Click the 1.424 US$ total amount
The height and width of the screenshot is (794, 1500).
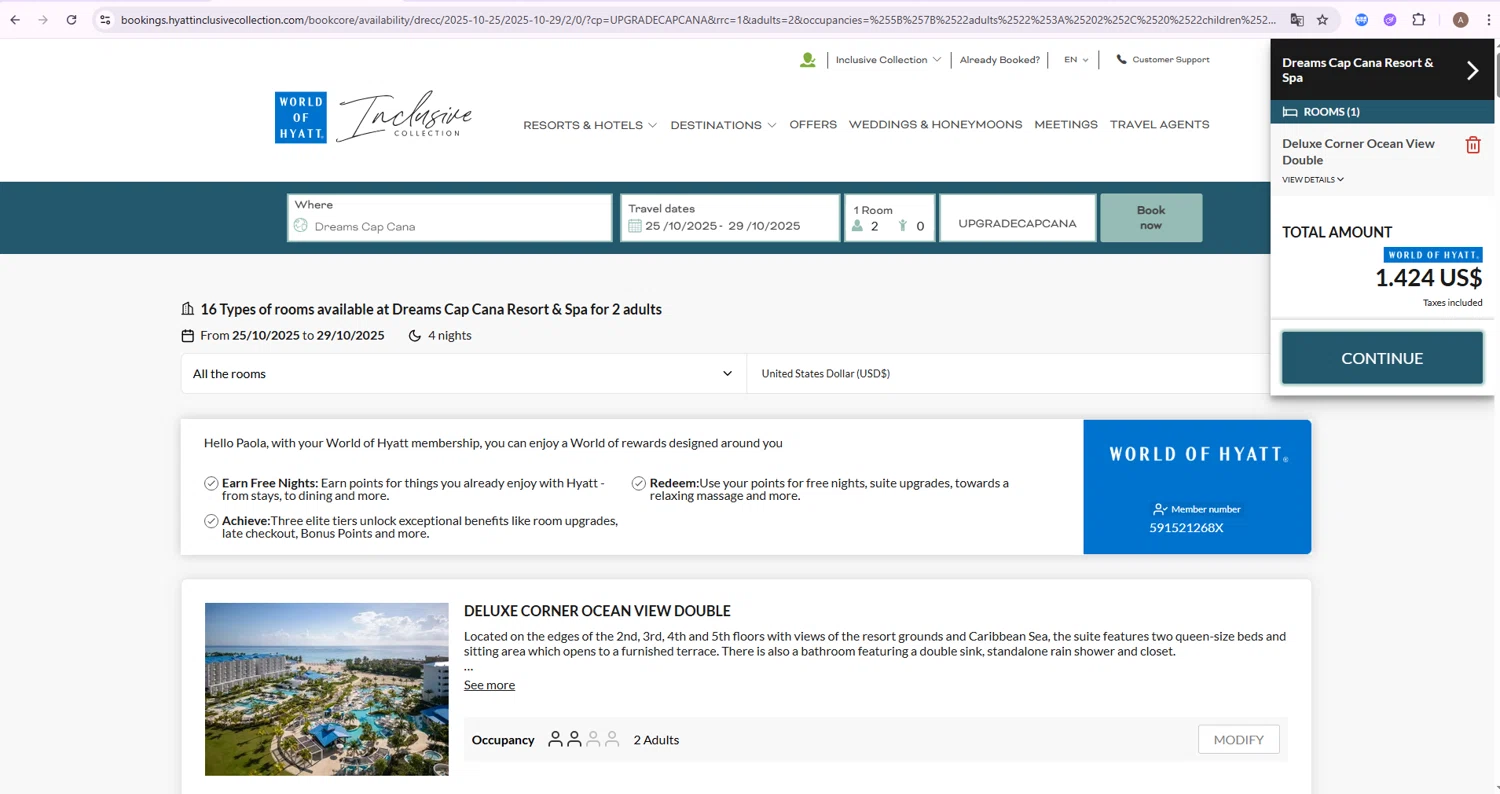pyautogui.click(x=1428, y=278)
